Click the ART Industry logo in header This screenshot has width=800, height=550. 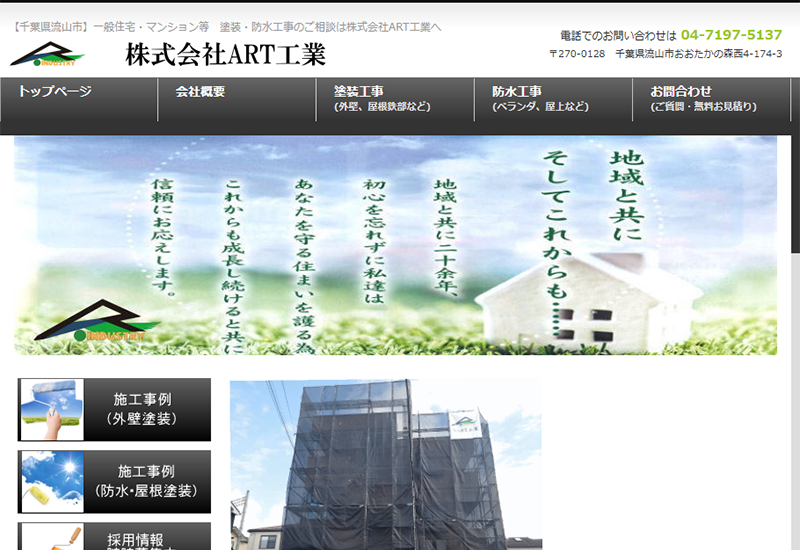47,55
